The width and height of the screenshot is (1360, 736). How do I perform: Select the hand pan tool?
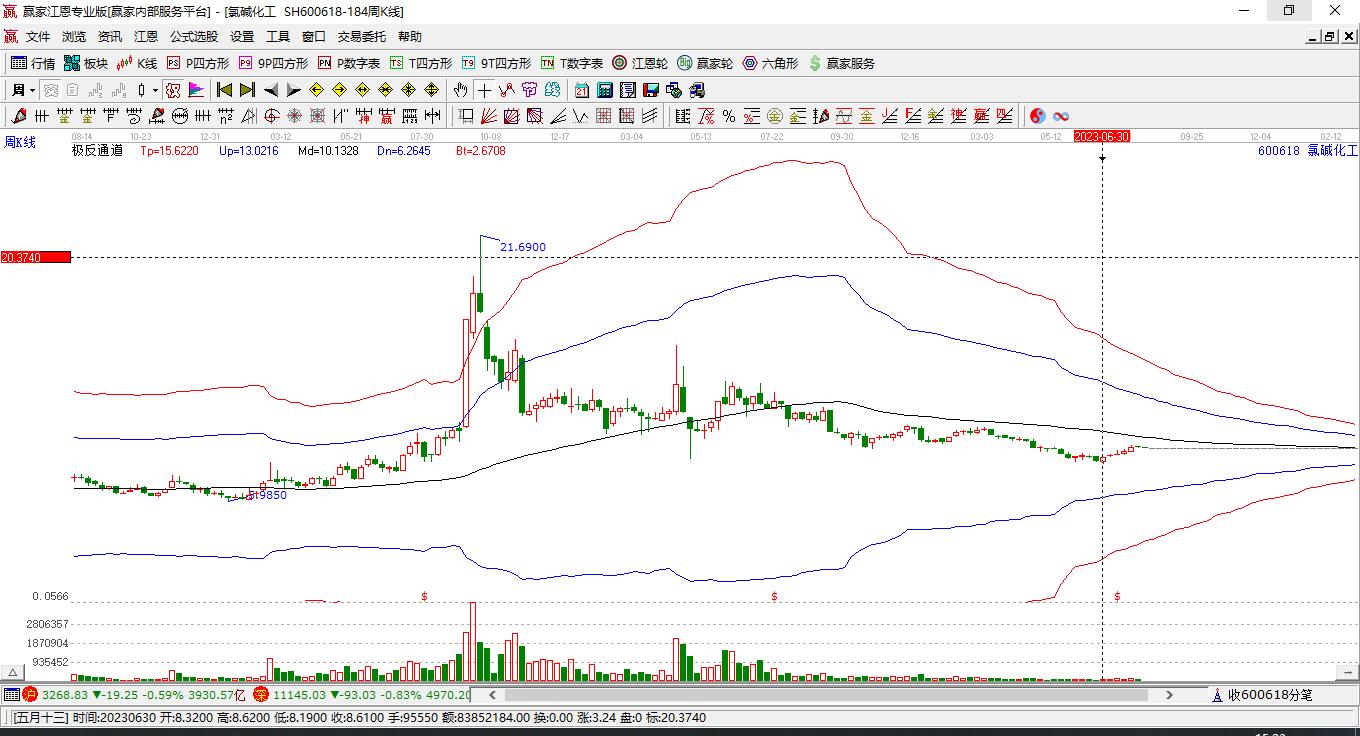point(461,90)
